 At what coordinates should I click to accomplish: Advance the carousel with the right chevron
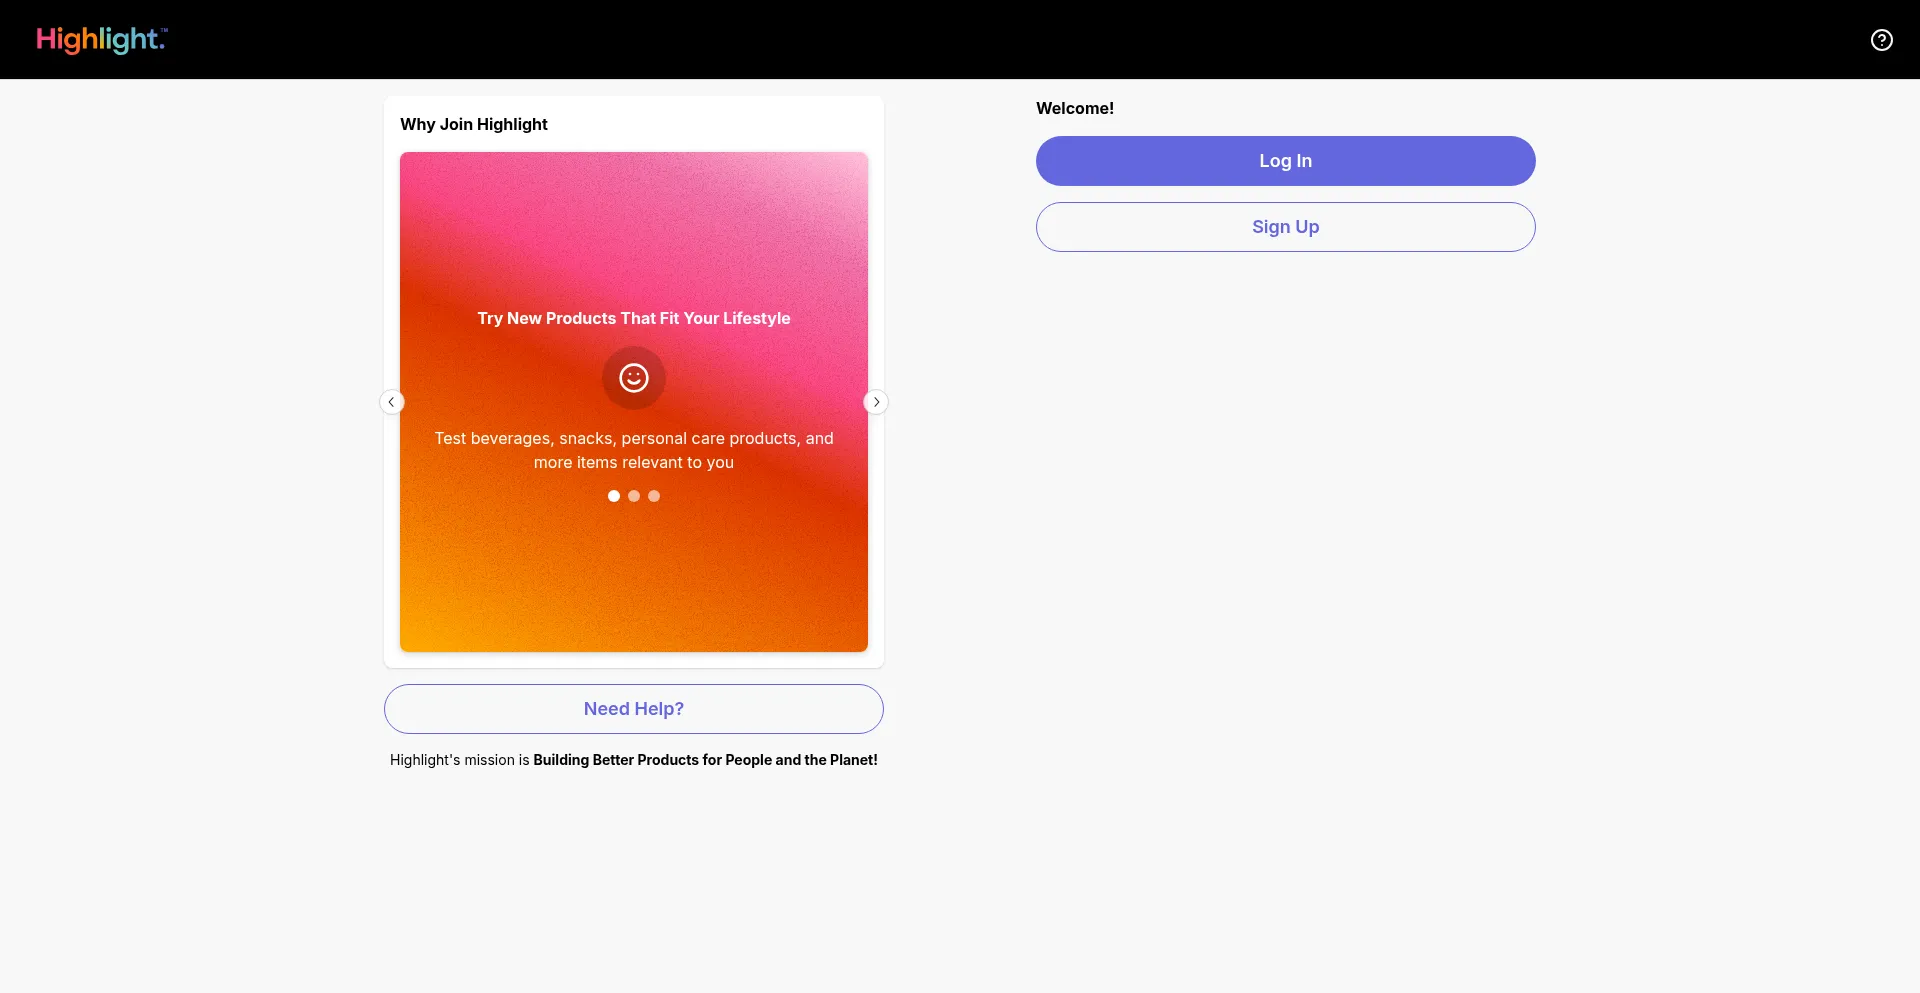pos(876,401)
